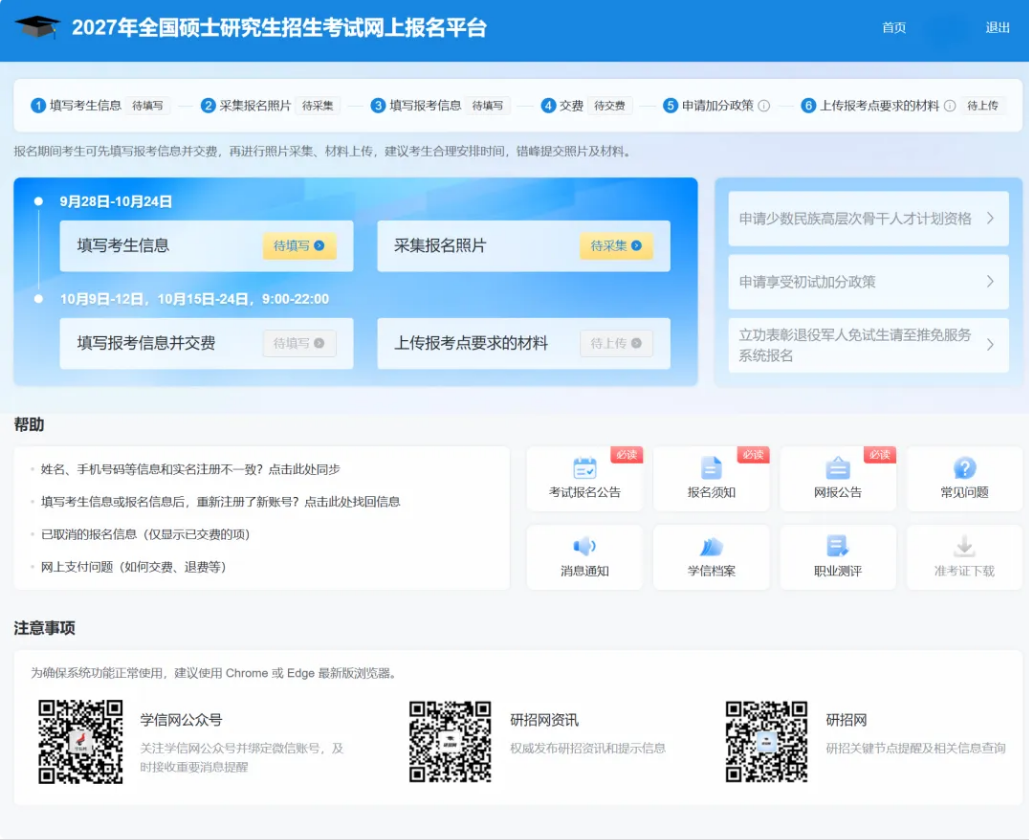Click the 学信网公众号 QR code

point(80,742)
